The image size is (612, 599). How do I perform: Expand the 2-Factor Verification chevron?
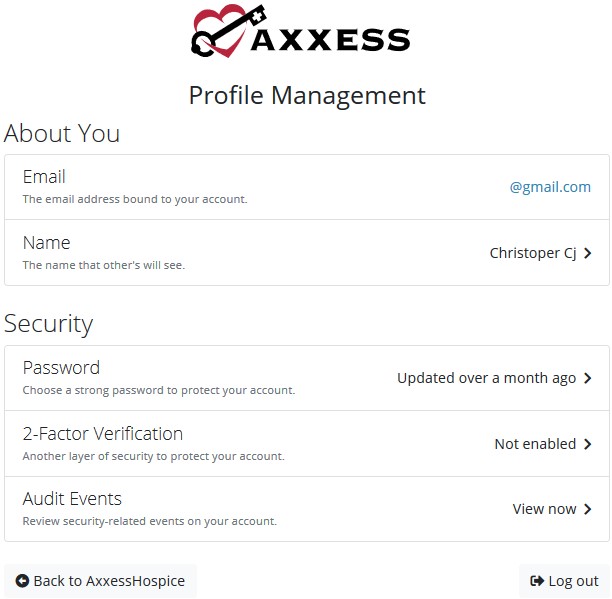[588, 444]
